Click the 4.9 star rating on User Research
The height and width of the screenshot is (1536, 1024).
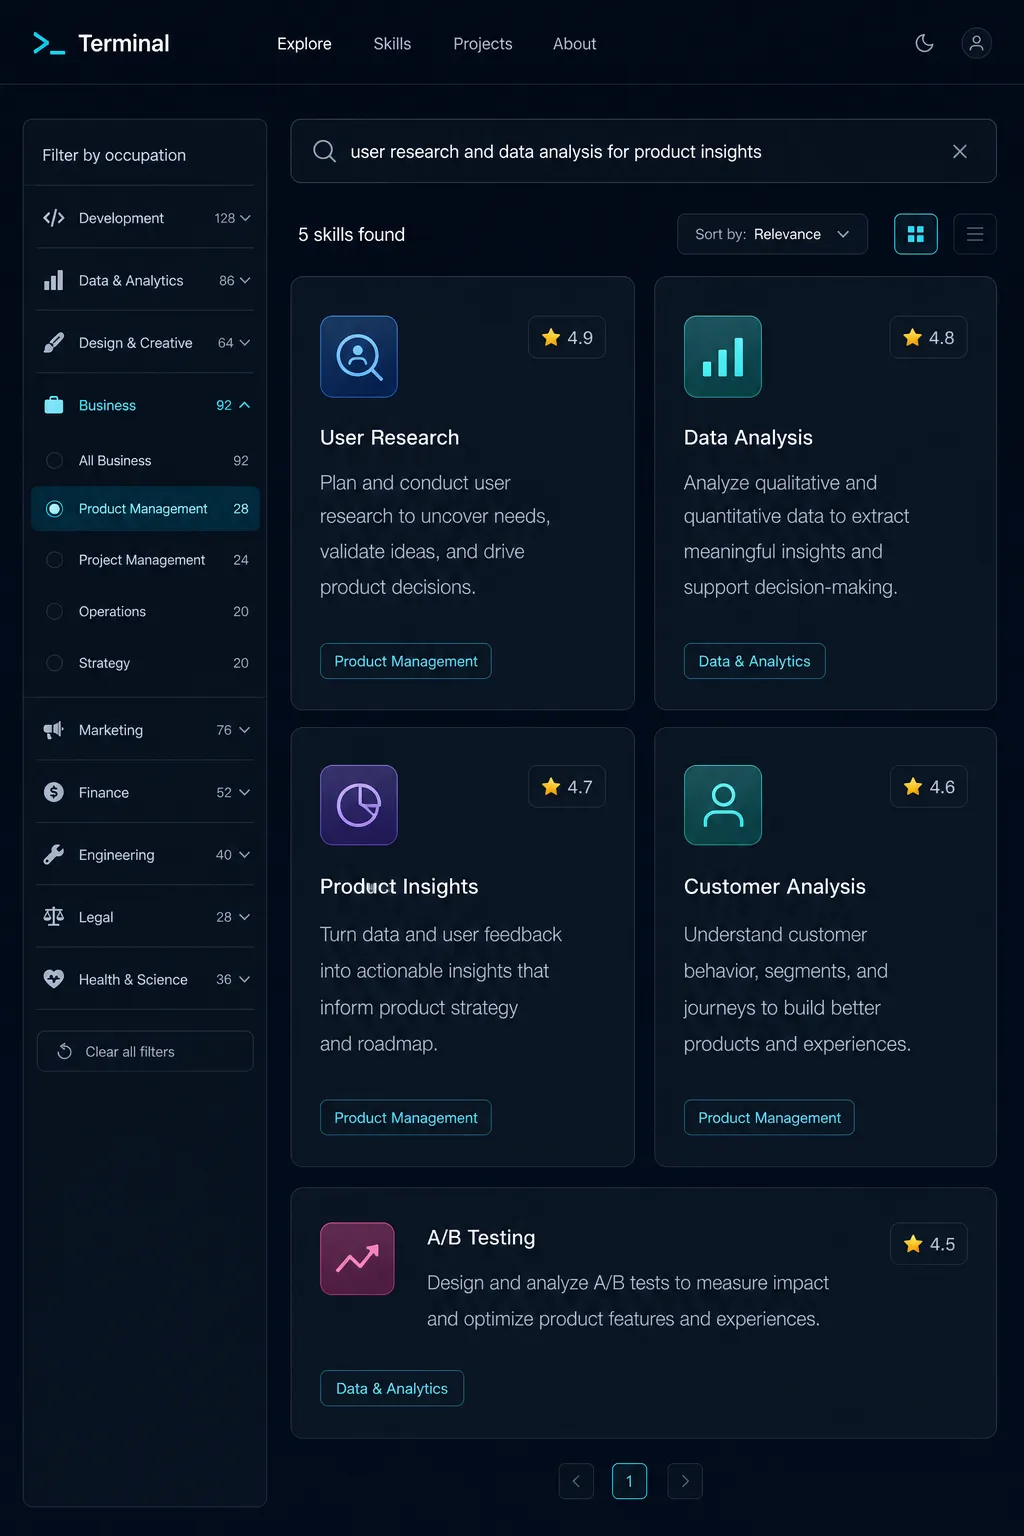pos(567,337)
